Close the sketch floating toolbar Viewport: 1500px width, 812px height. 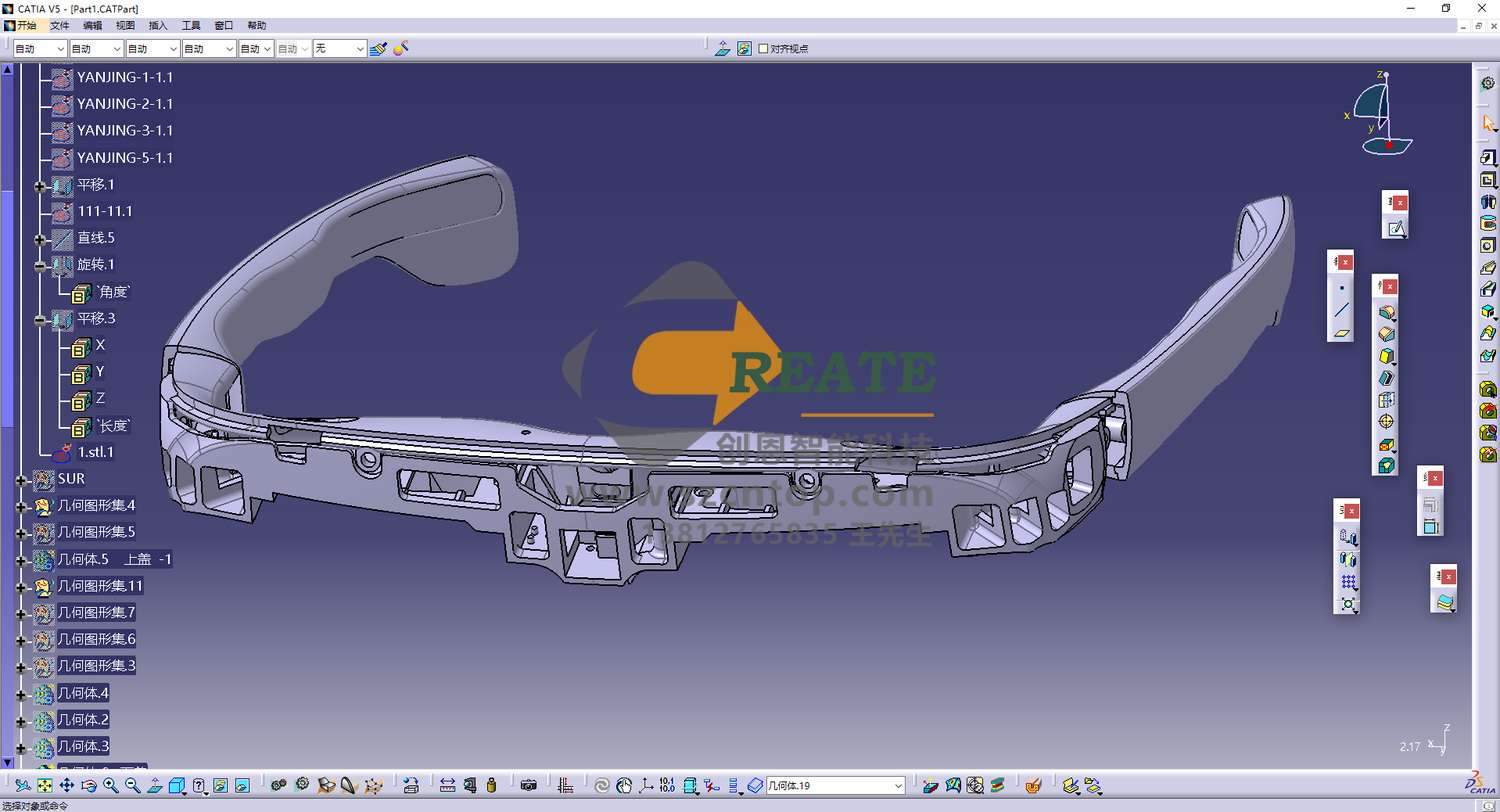(1400, 202)
